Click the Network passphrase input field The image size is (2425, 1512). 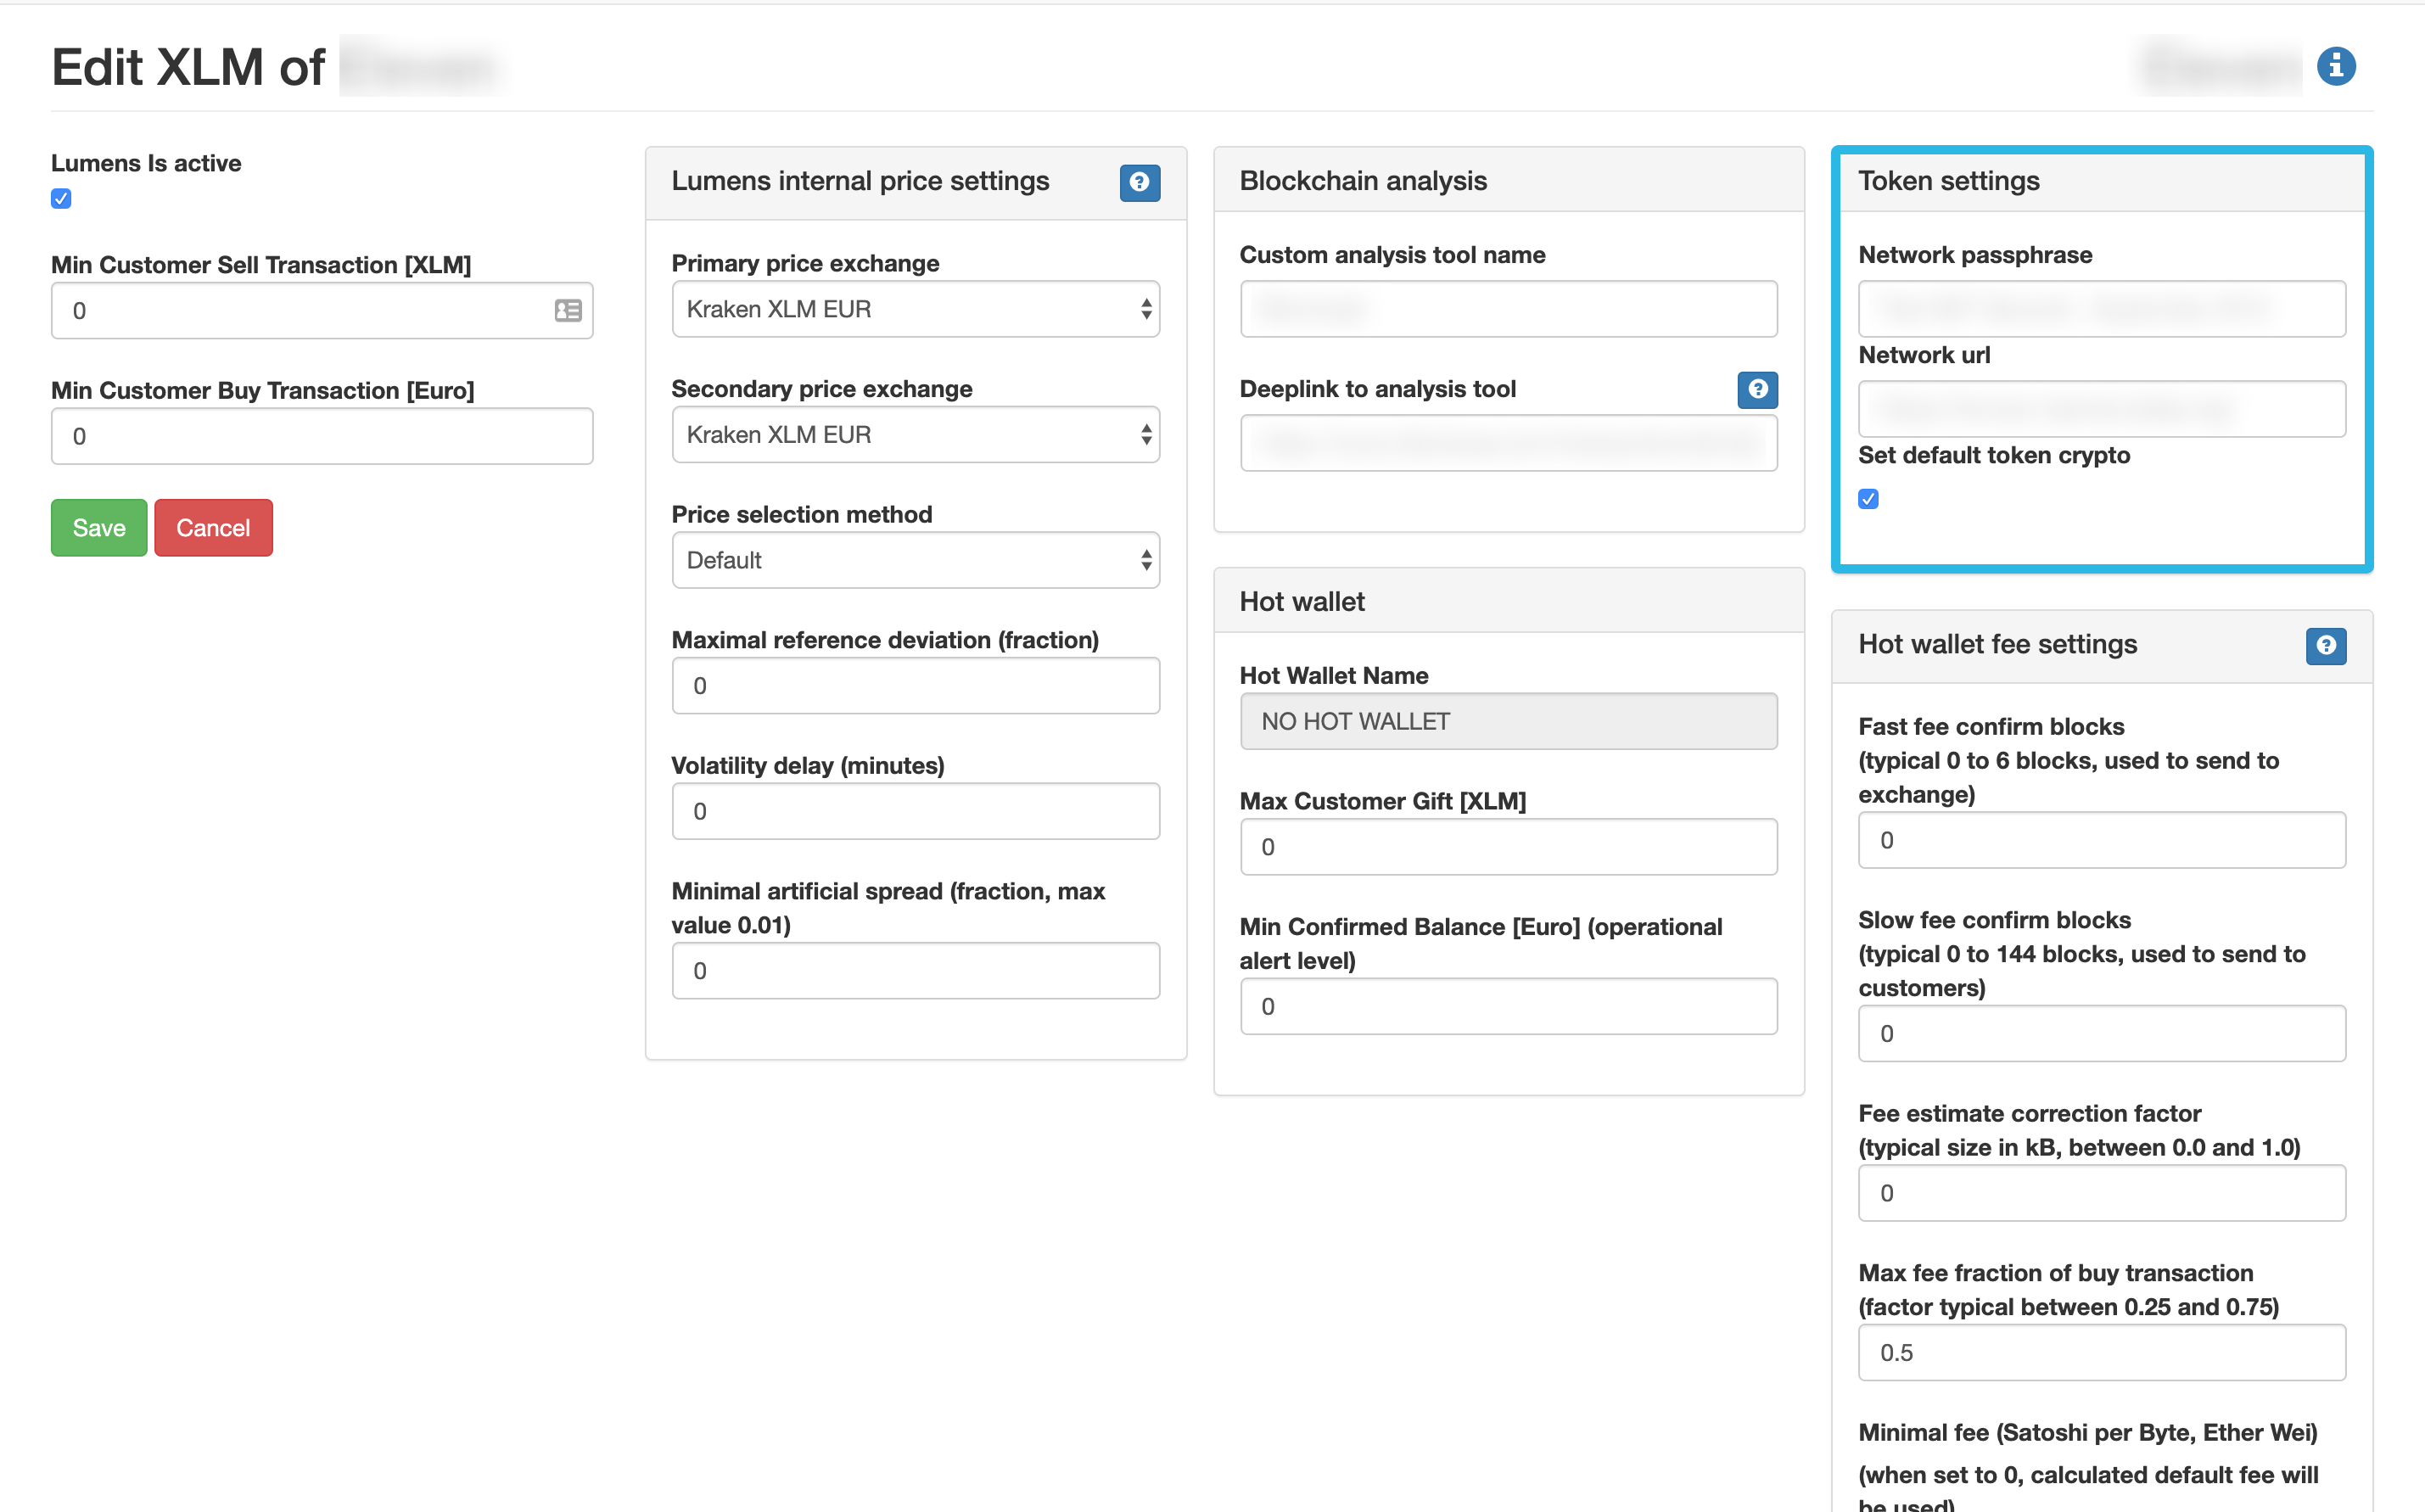click(x=2101, y=309)
